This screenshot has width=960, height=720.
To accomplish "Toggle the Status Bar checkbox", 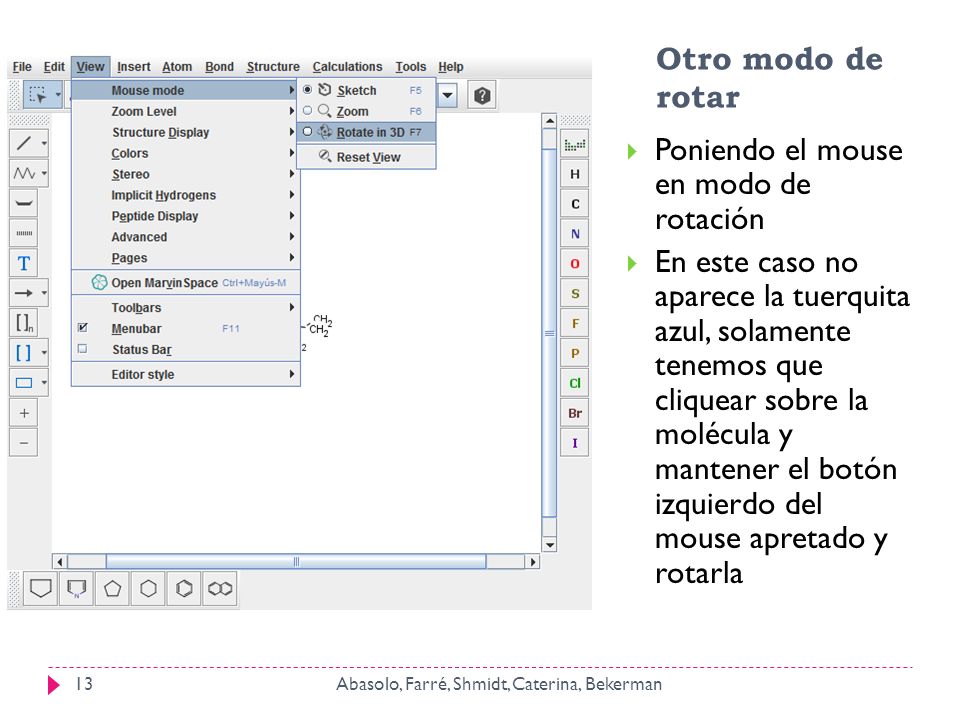I will pyautogui.click(x=83, y=349).
